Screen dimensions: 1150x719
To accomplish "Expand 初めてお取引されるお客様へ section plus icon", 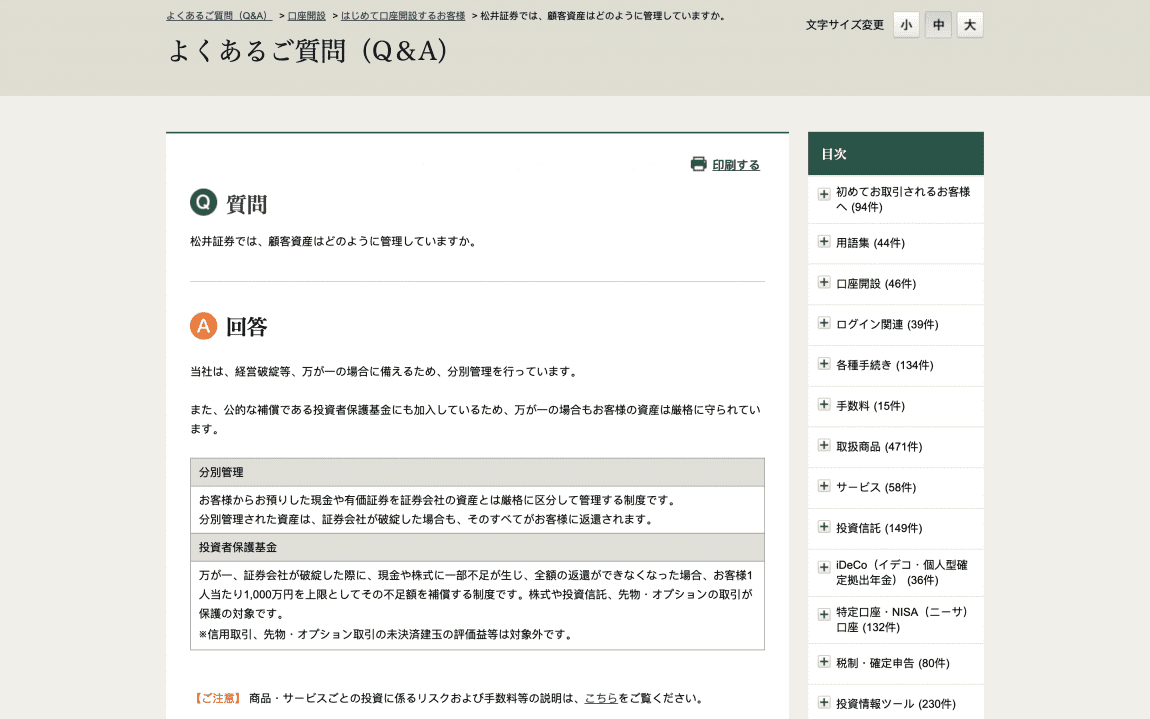I will pyautogui.click(x=824, y=194).
